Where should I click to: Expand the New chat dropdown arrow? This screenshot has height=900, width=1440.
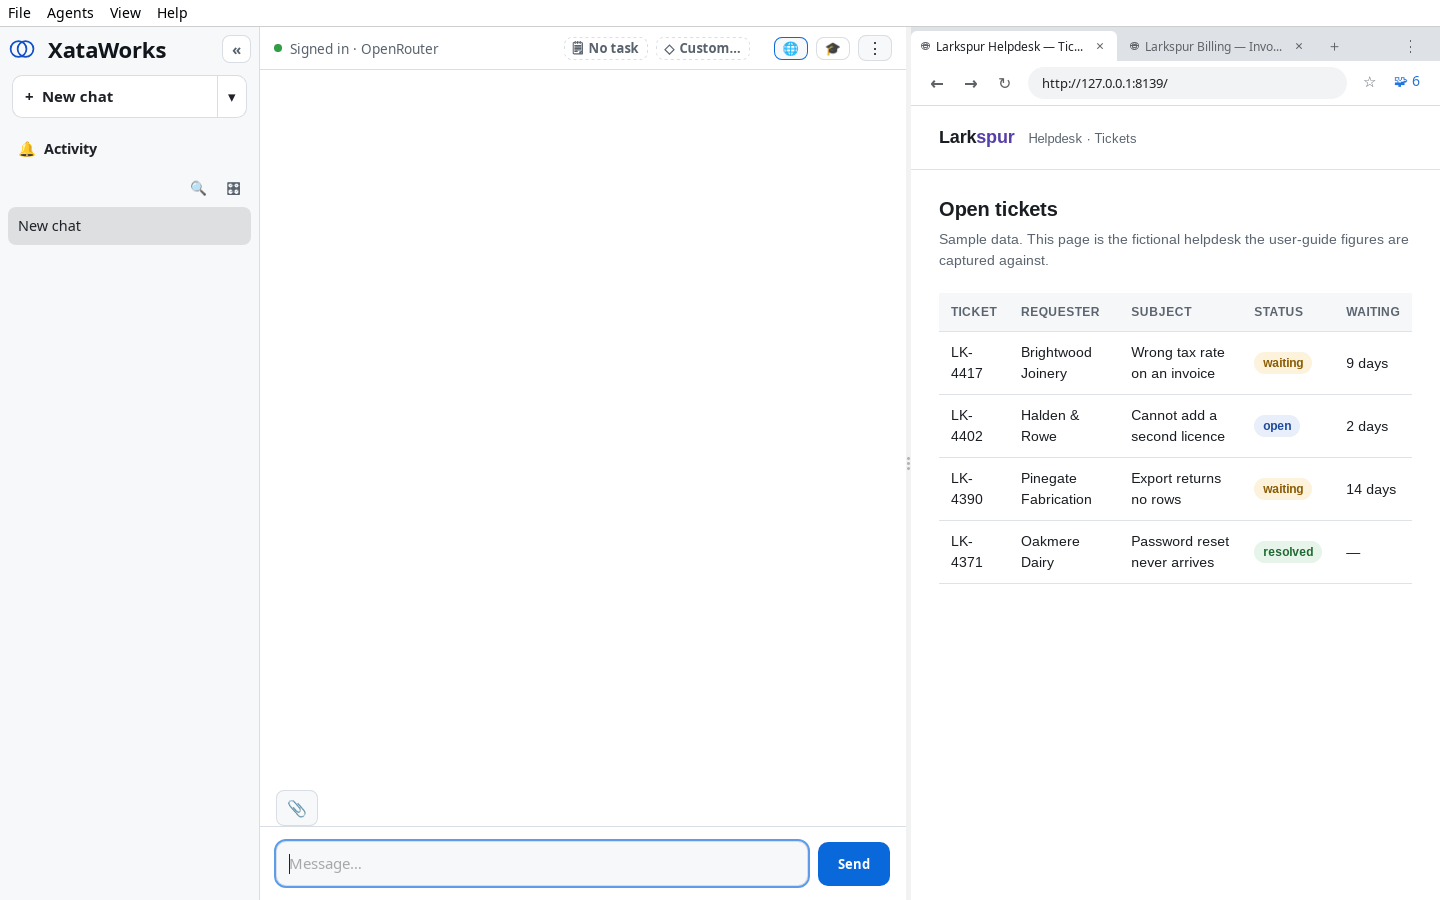point(232,97)
